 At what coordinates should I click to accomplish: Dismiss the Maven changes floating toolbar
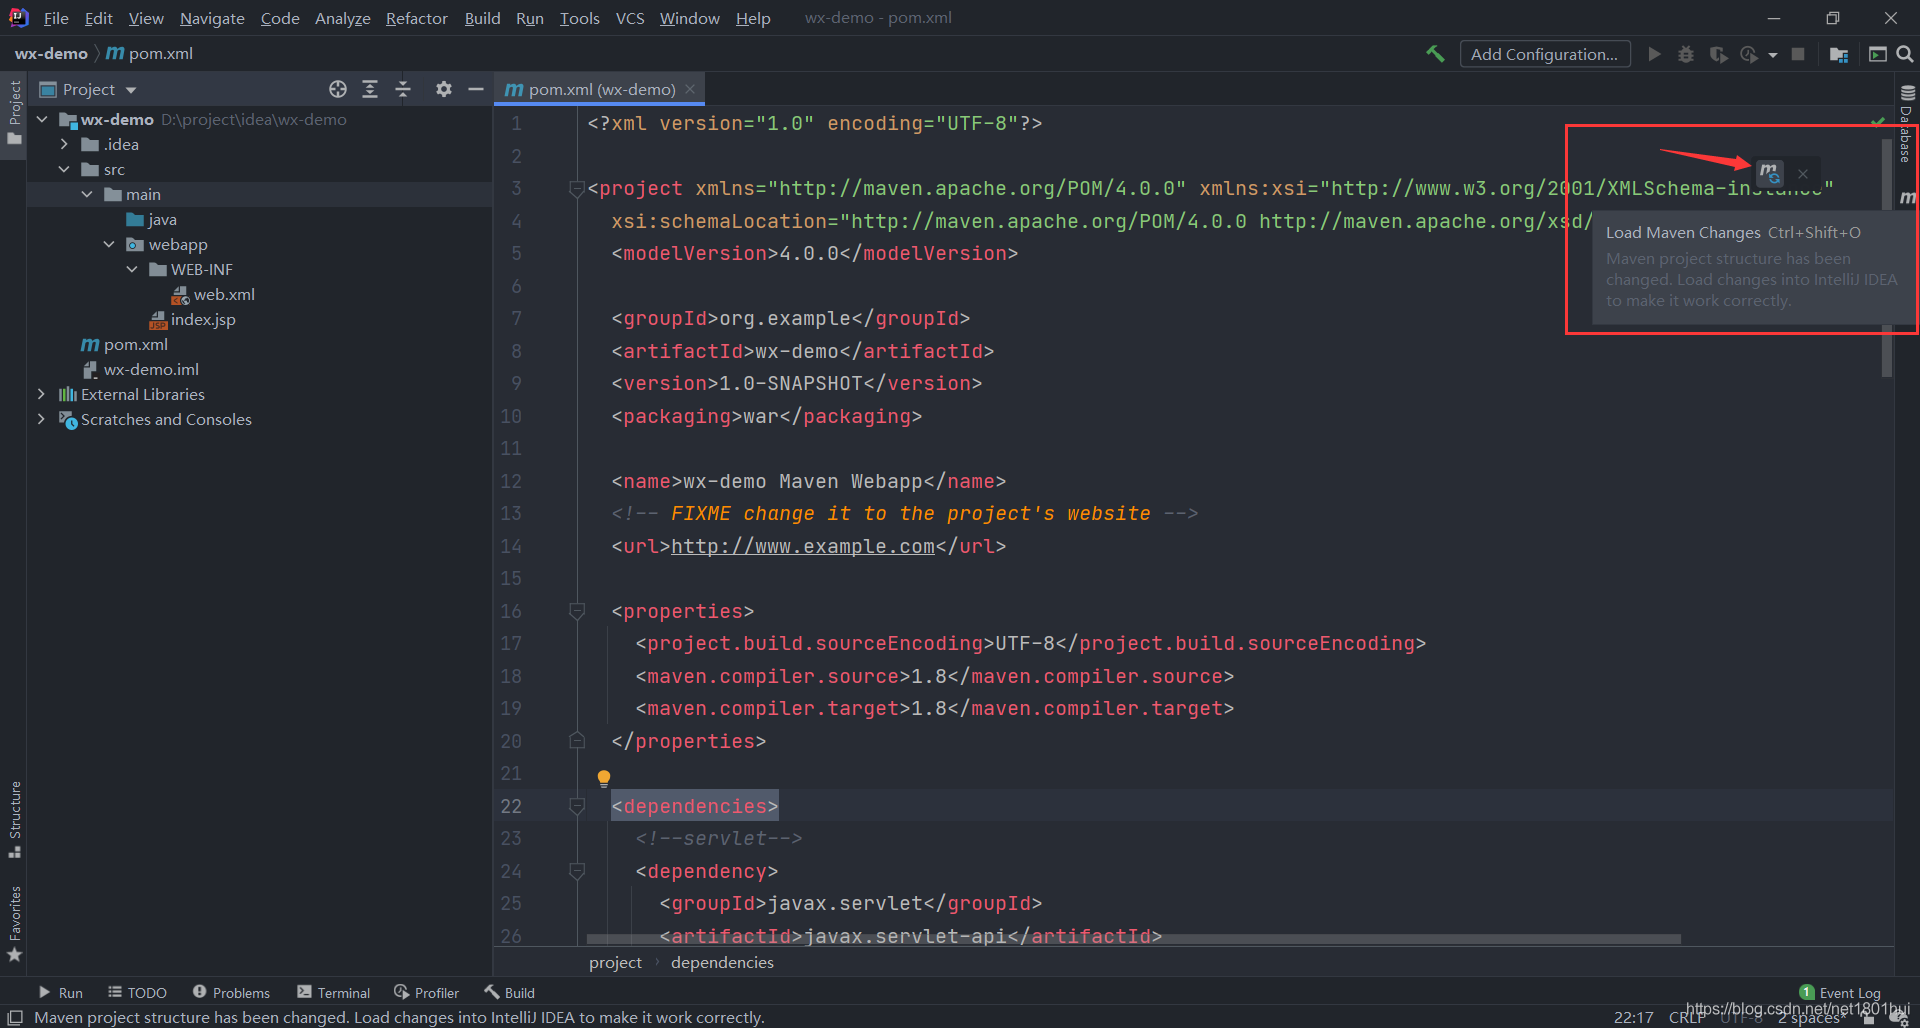click(x=1803, y=174)
